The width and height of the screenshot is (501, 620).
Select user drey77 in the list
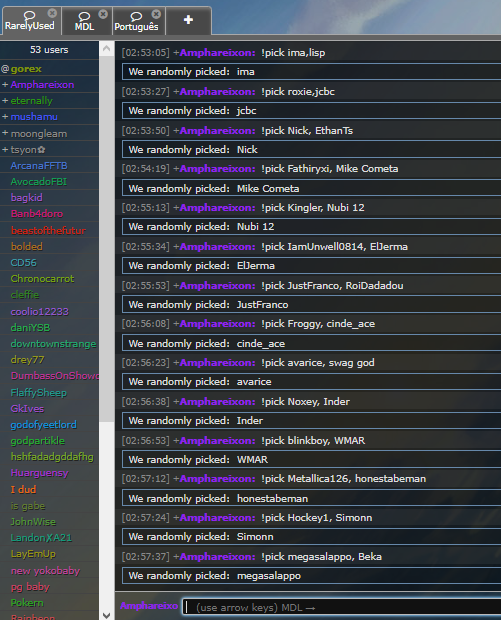point(27,359)
